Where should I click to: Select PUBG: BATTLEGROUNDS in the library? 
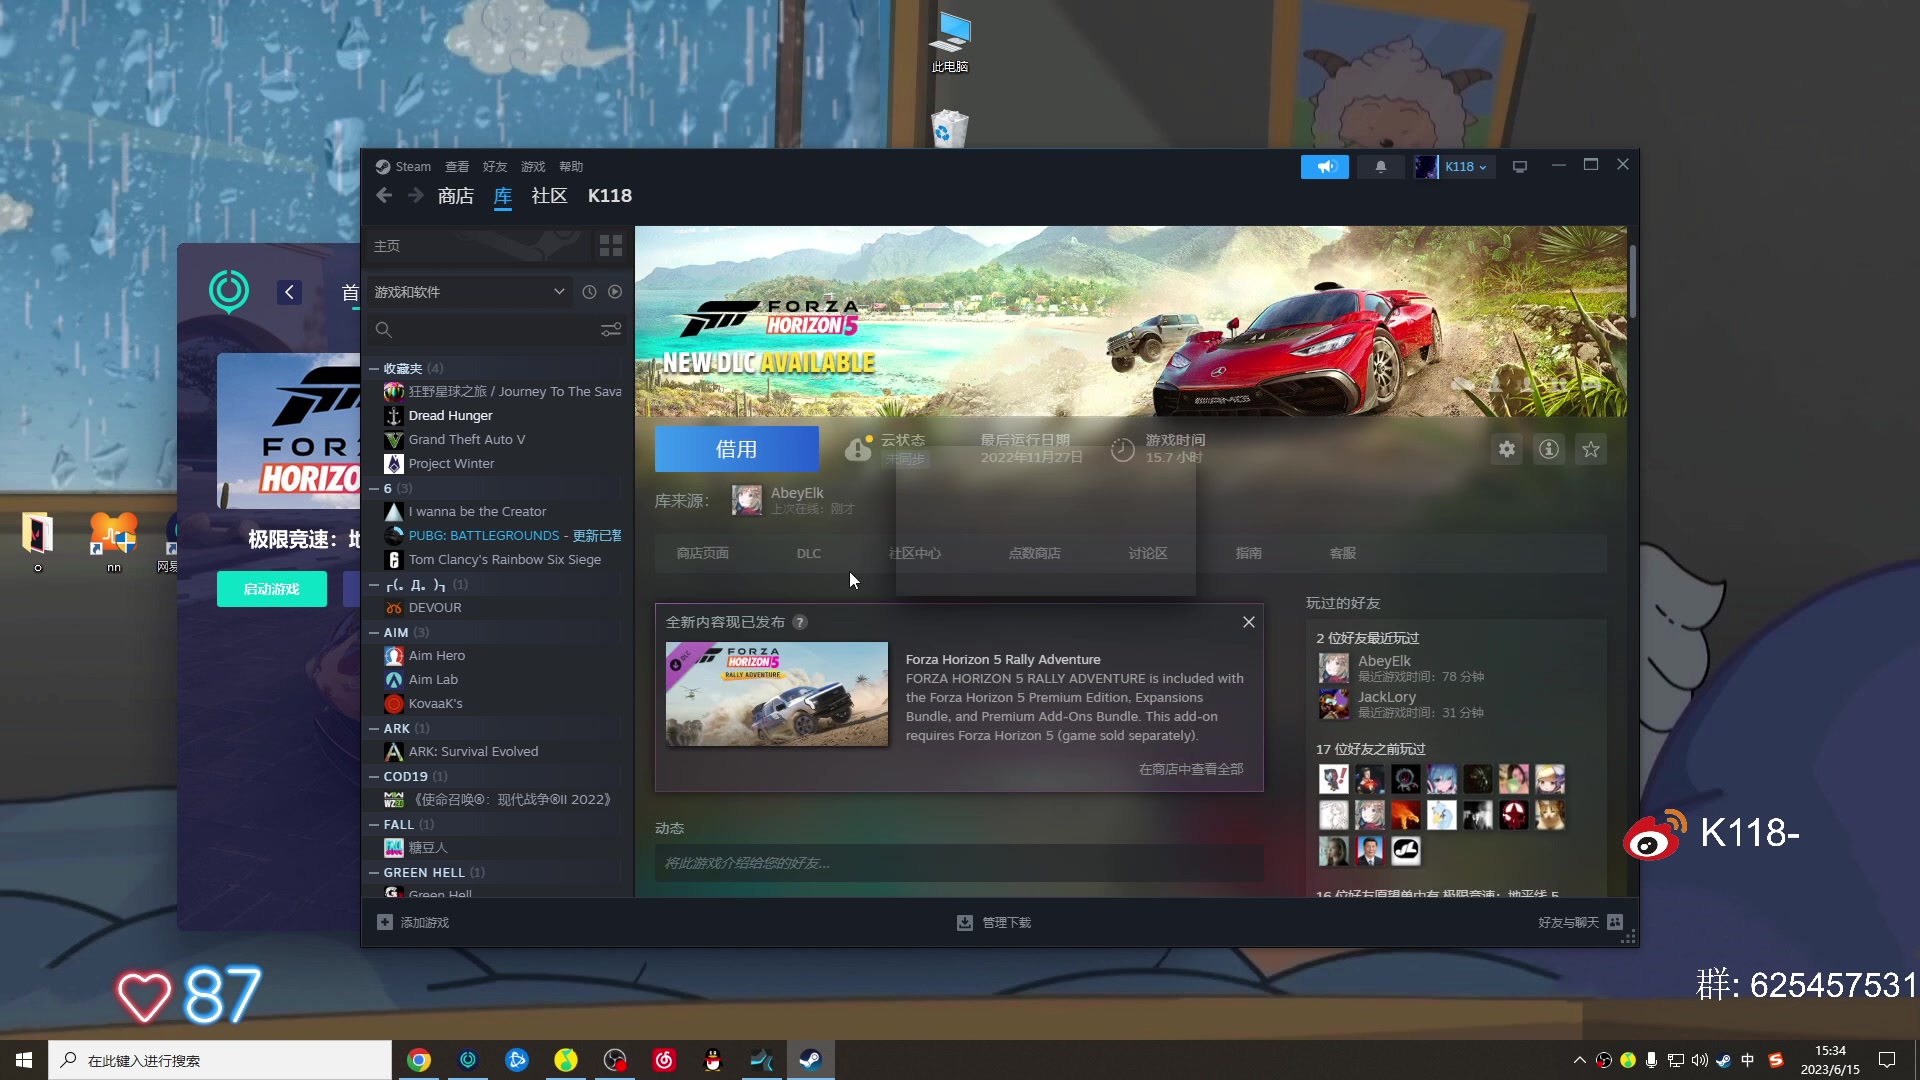pyautogui.click(x=501, y=536)
